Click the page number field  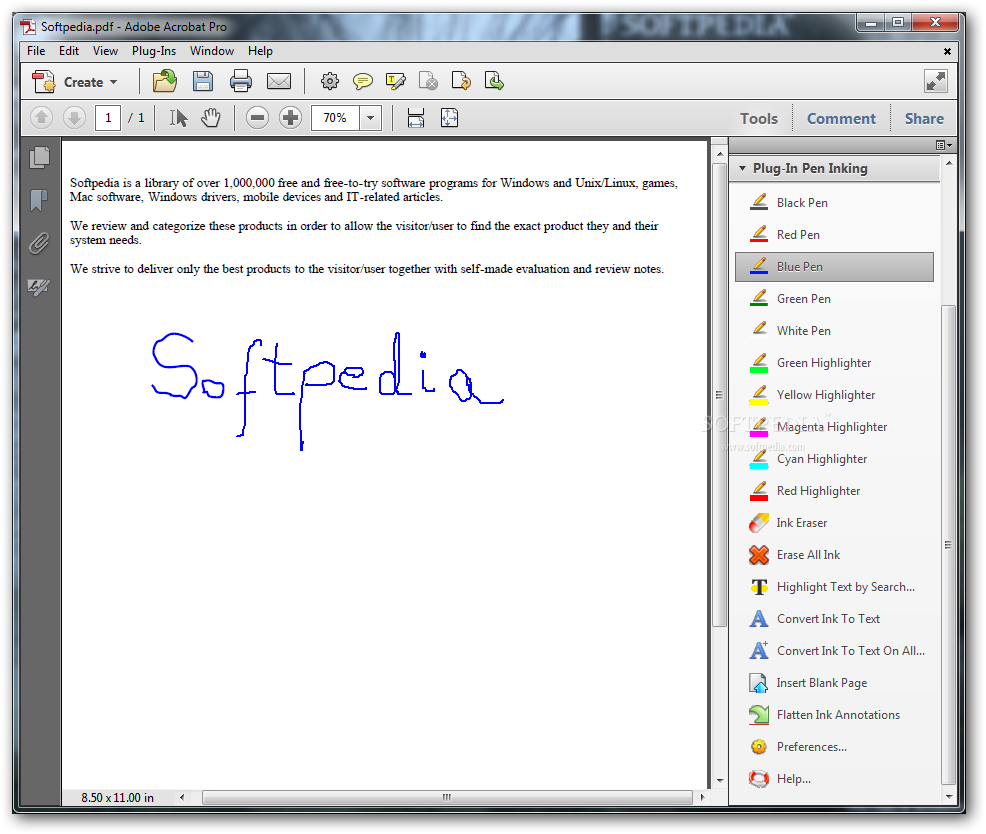pos(108,118)
